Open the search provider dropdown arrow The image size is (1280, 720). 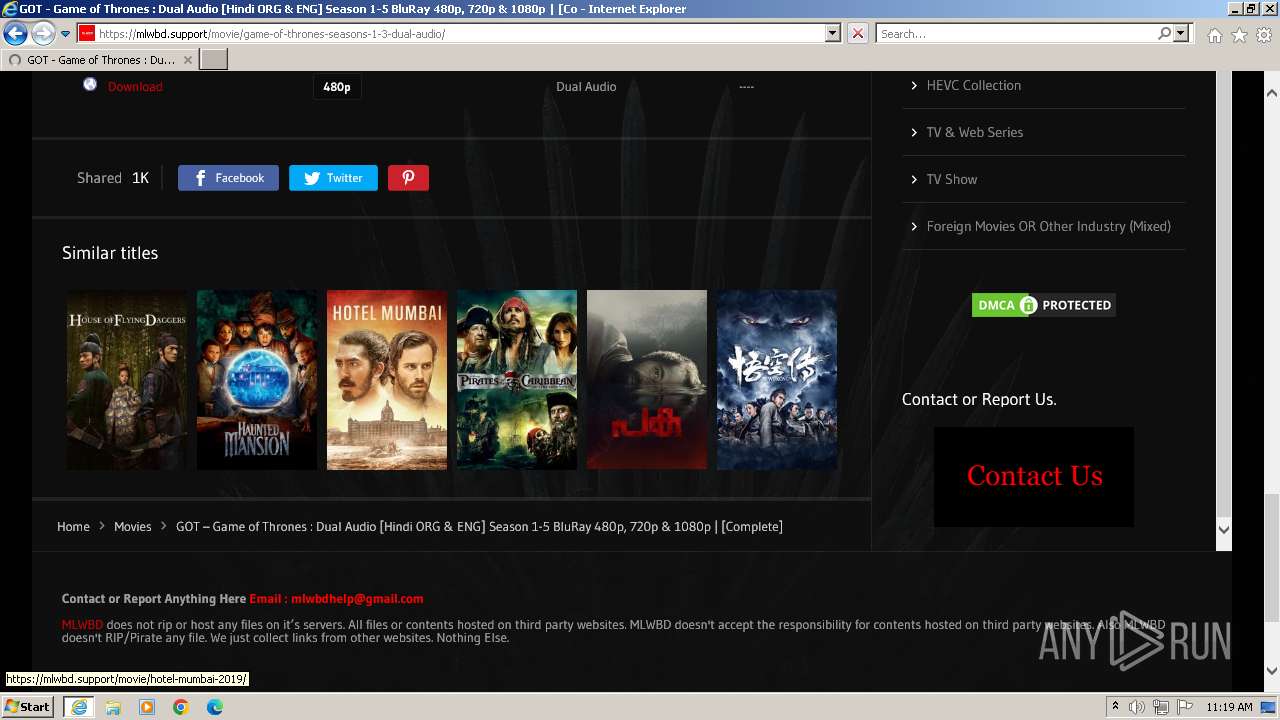coord(1181,34)
